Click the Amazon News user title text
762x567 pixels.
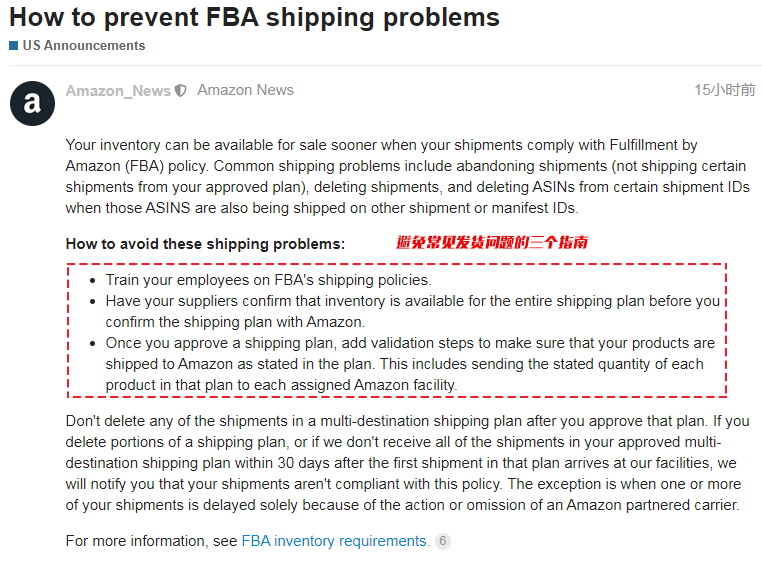[245, 90]
